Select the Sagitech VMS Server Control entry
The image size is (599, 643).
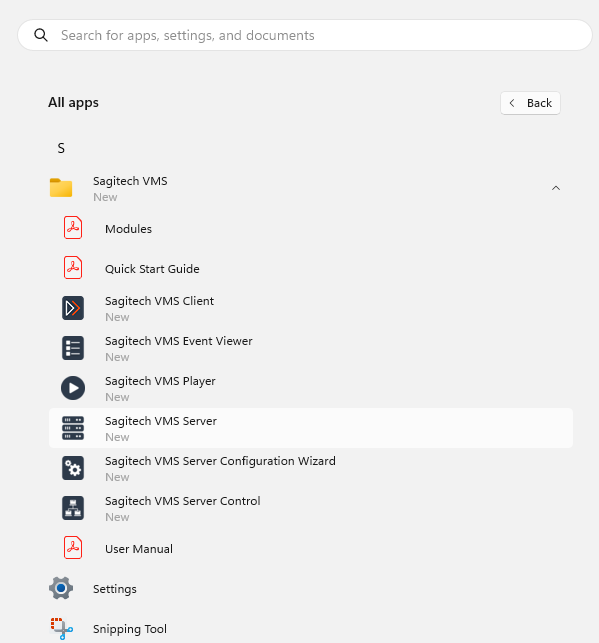(311, 508)
